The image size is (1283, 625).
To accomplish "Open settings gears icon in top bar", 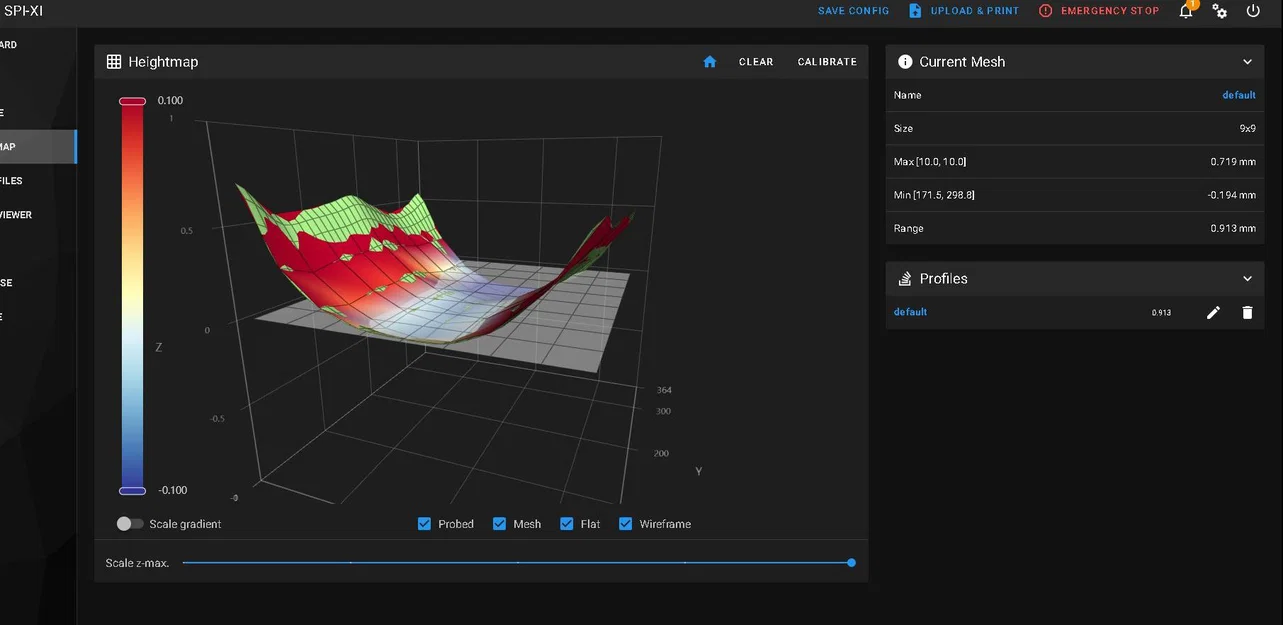I will (1220, 11).
